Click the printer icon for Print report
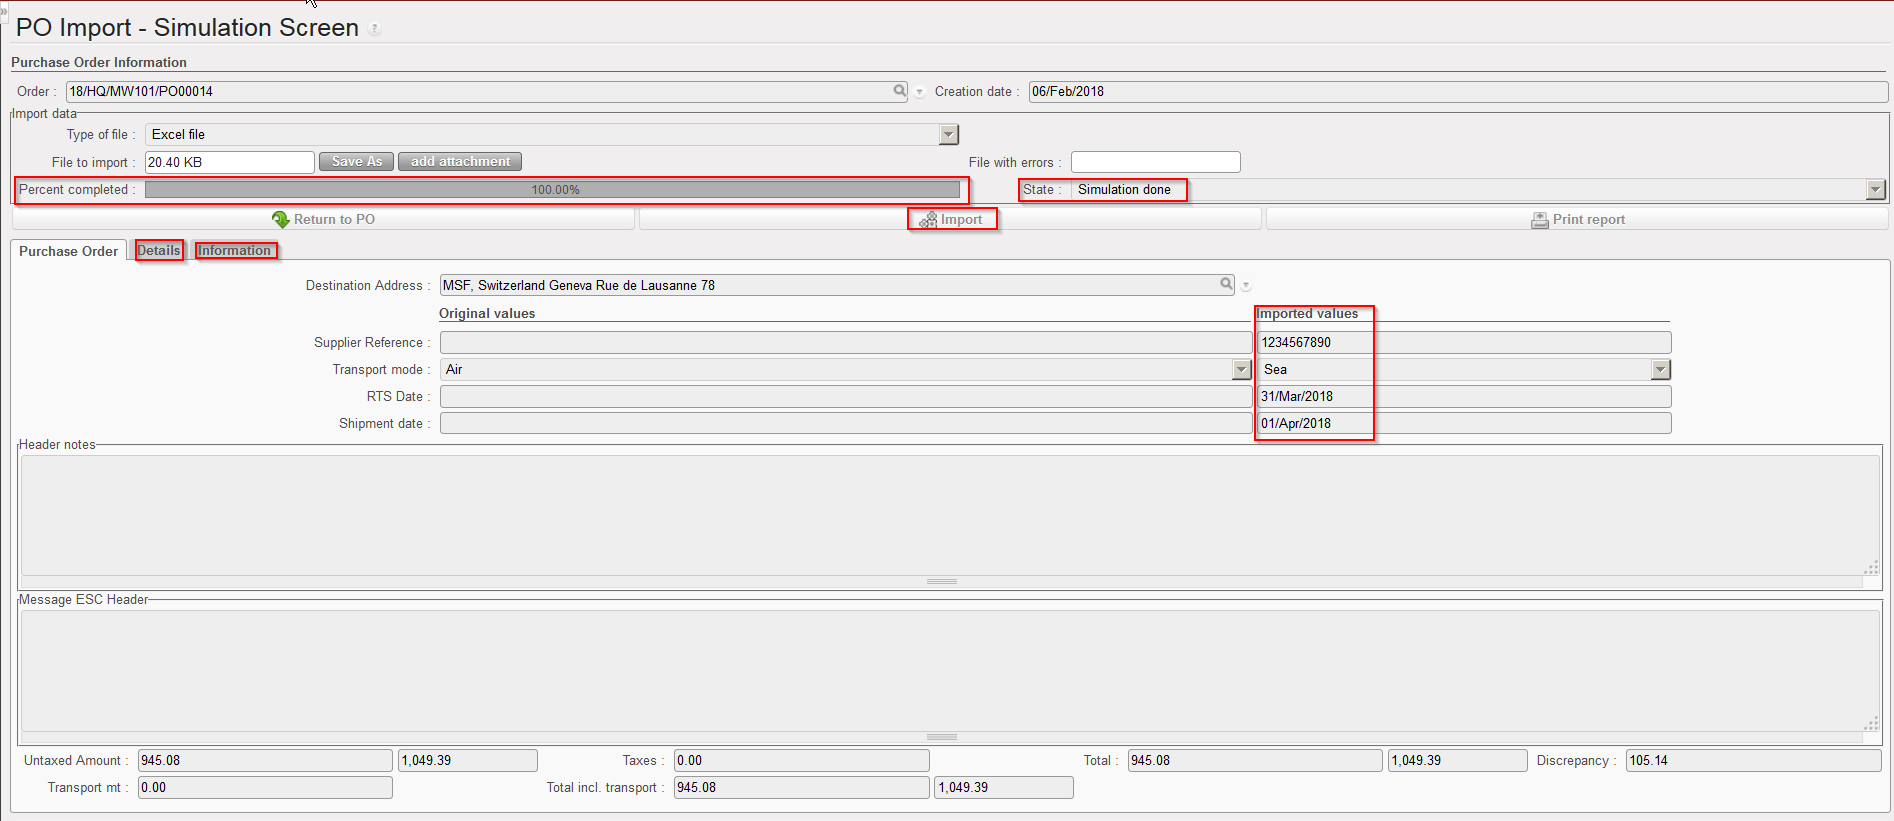The width and height of the screenshot is (1894, 821). [1540, 220]
